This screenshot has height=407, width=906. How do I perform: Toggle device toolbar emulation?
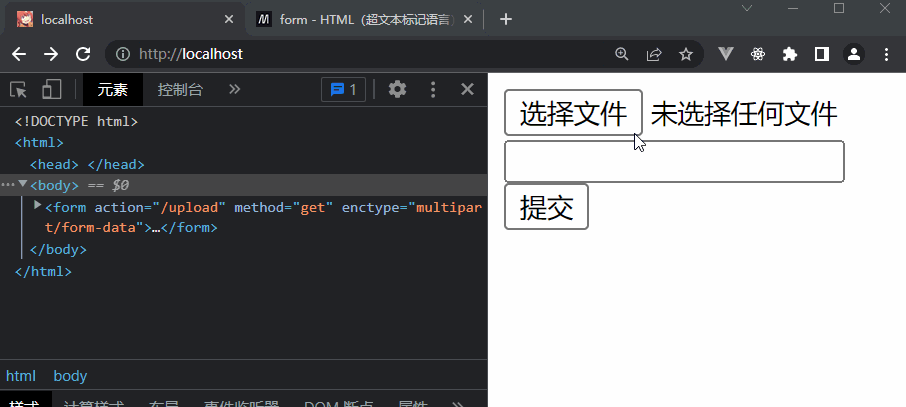(51, 90)
